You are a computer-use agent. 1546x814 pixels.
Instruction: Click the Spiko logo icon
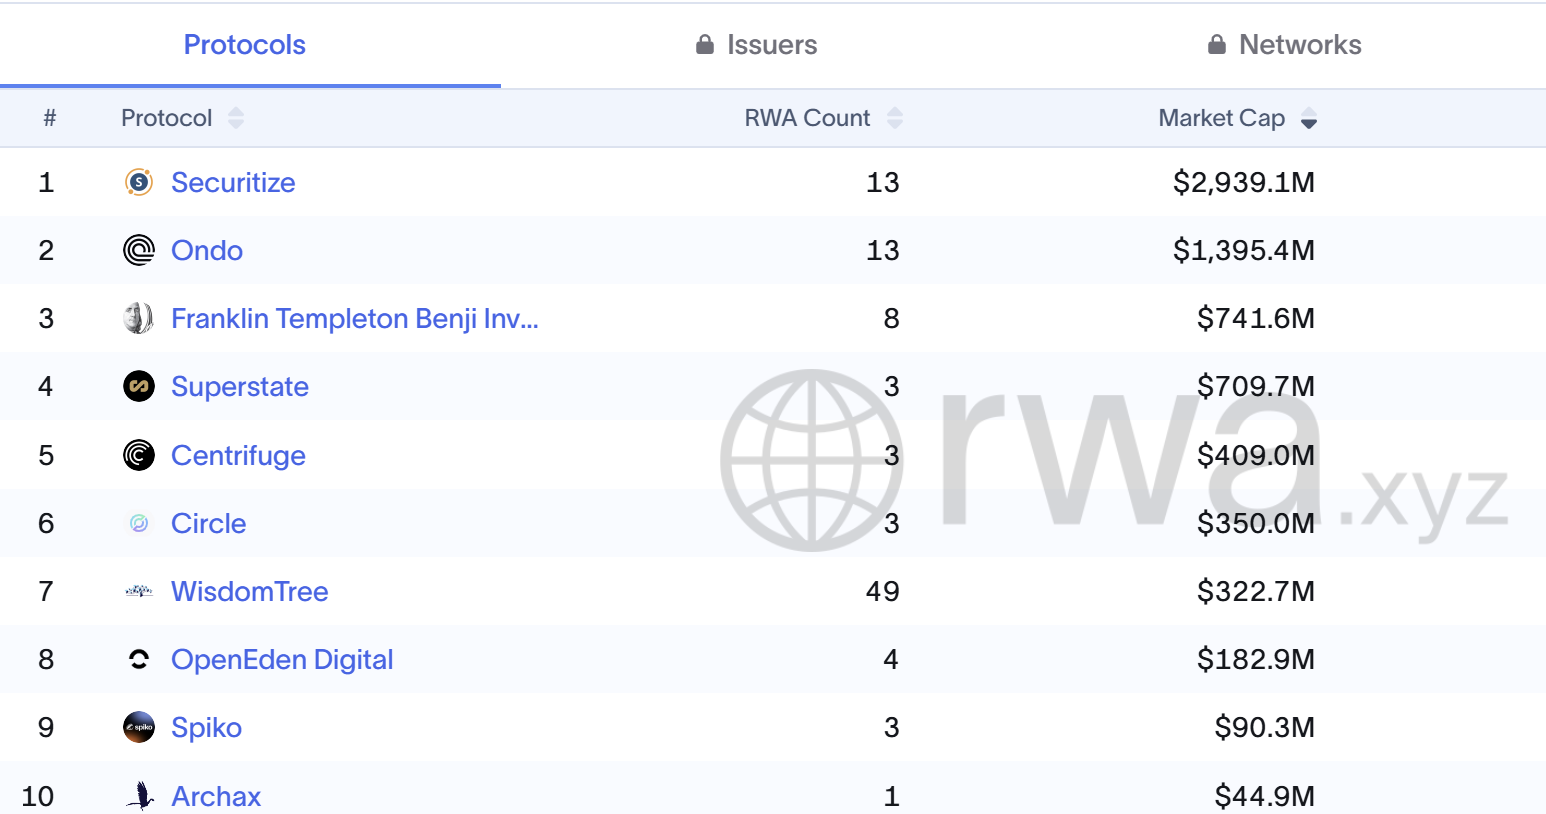[x=139, y=727]
